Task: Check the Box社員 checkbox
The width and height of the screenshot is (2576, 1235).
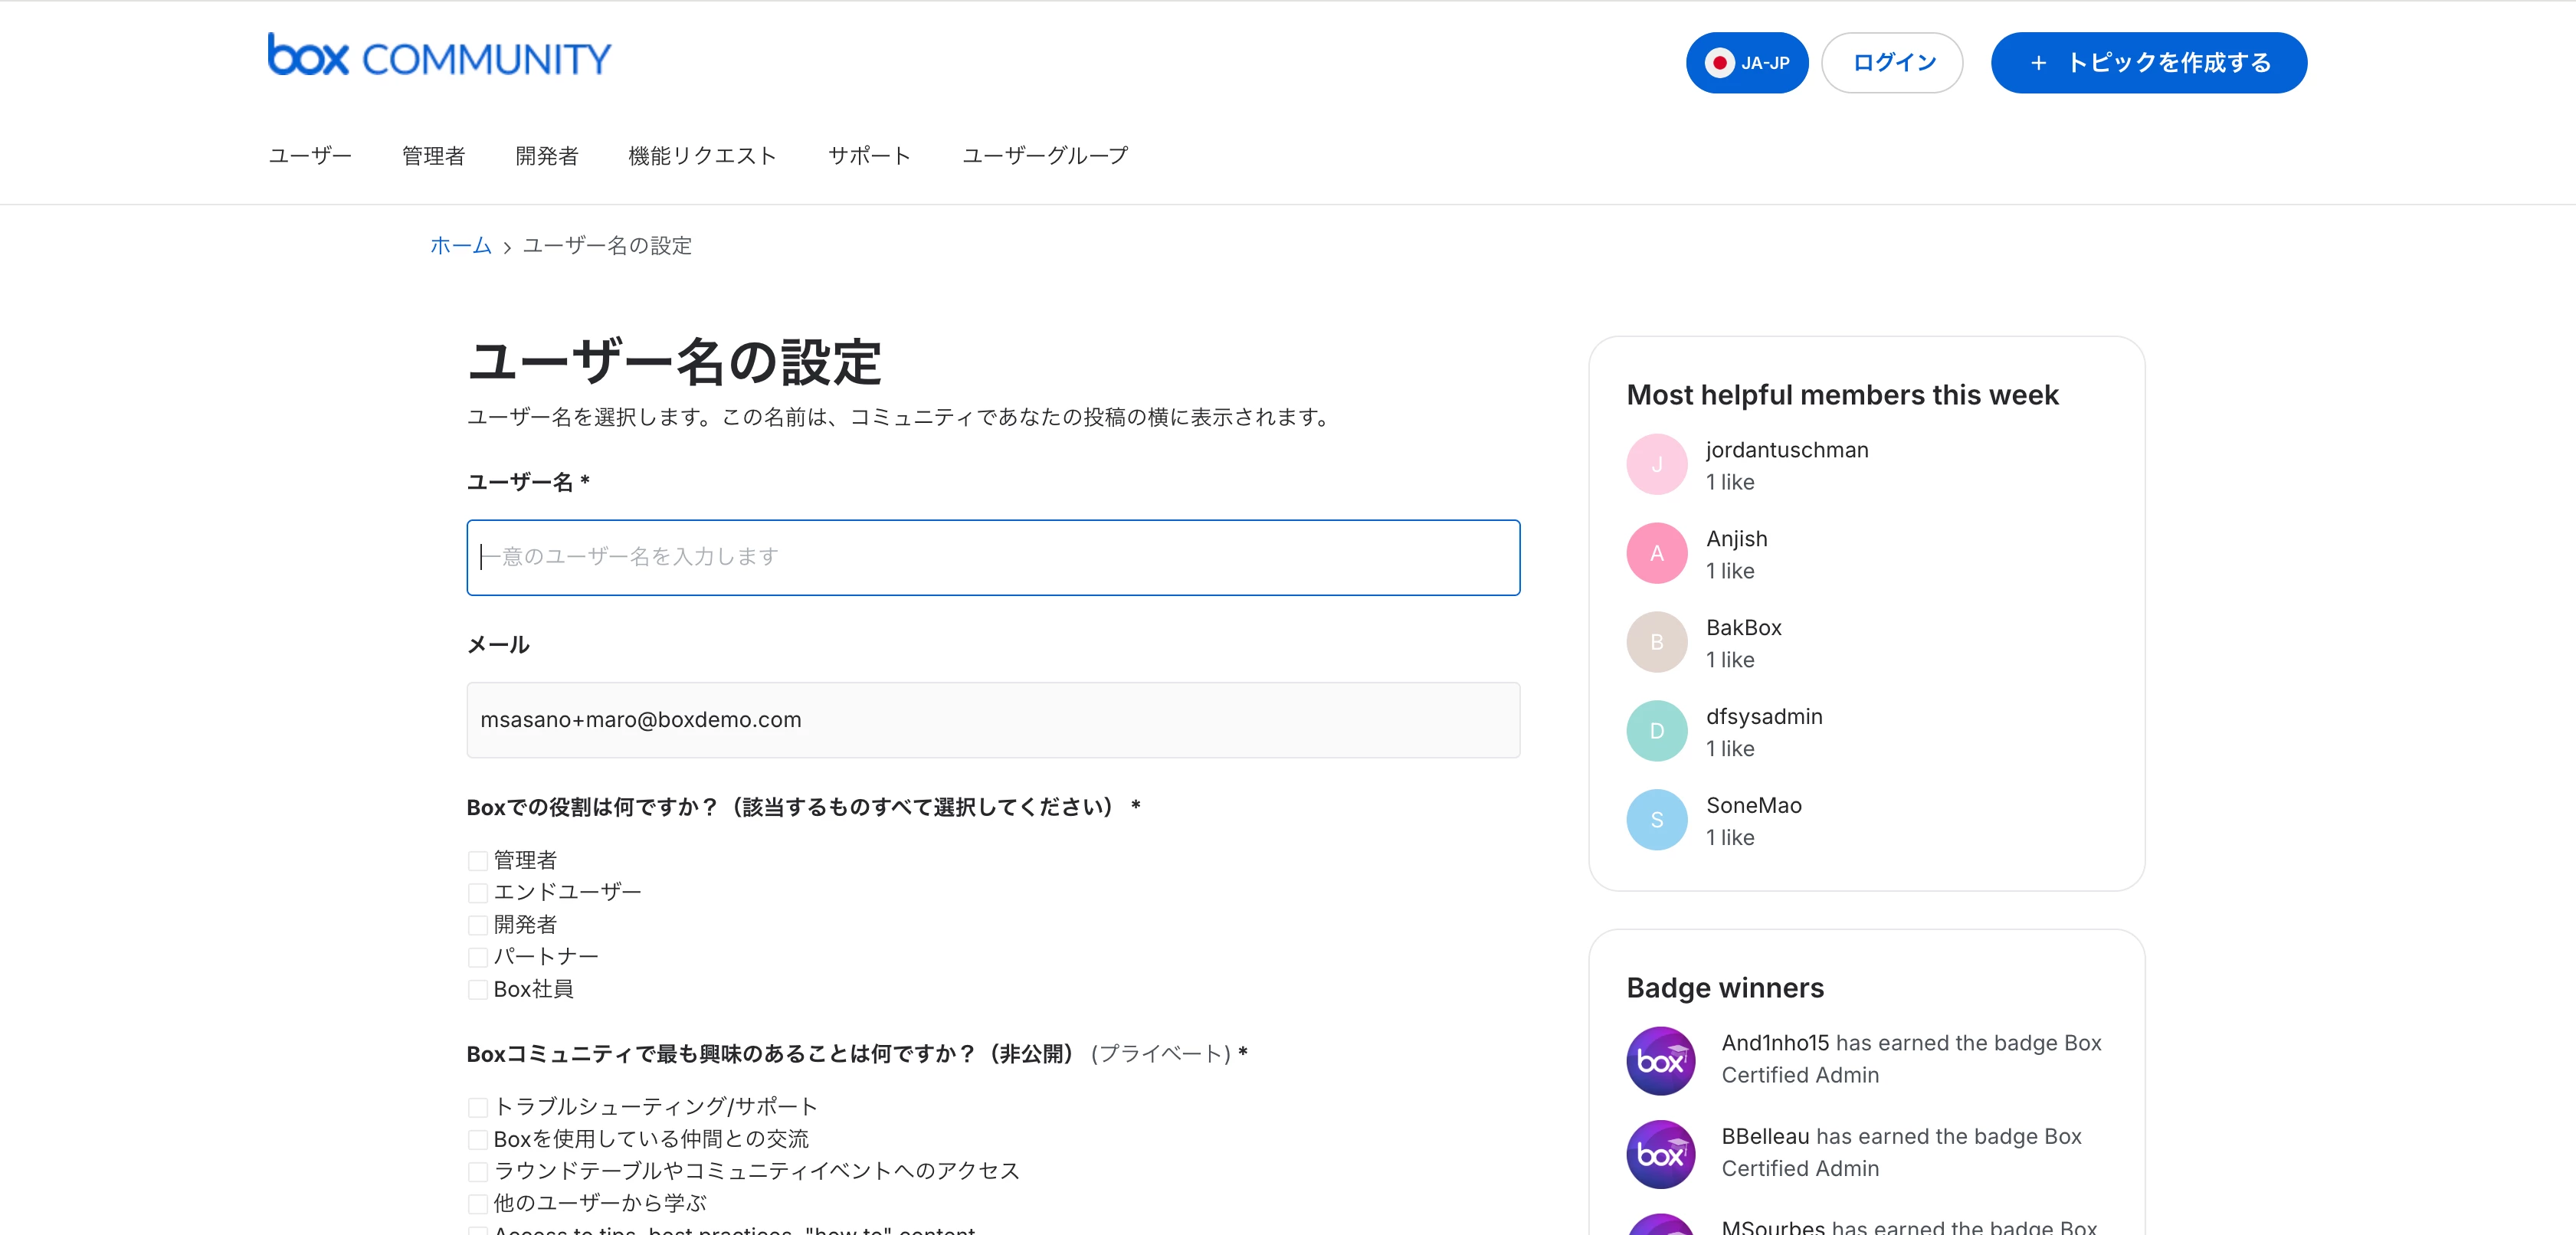Action: pyautogui.click(x=478, y=990)
